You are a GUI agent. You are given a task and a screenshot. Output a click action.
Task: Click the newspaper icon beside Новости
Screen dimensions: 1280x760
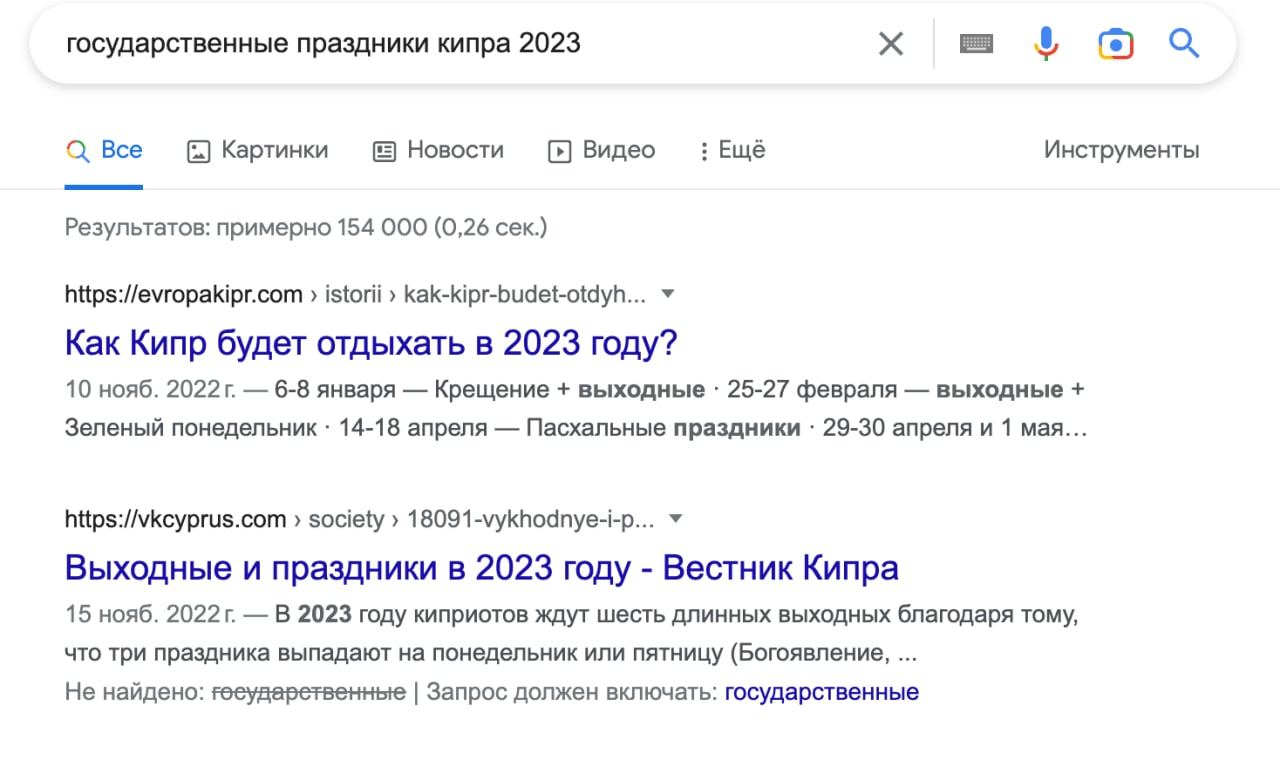pos(384,151)
